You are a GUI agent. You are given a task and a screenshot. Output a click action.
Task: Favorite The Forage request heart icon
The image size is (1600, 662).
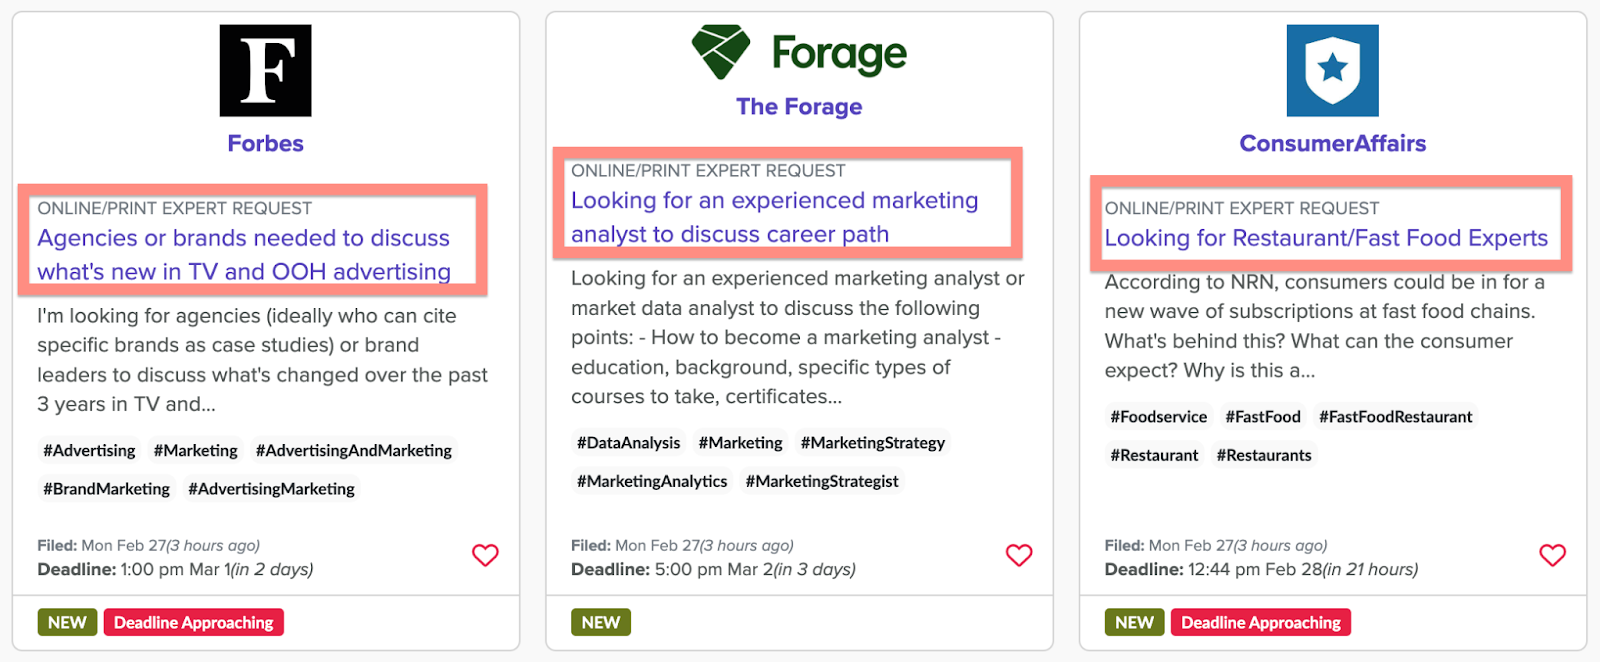[1019, 555]
